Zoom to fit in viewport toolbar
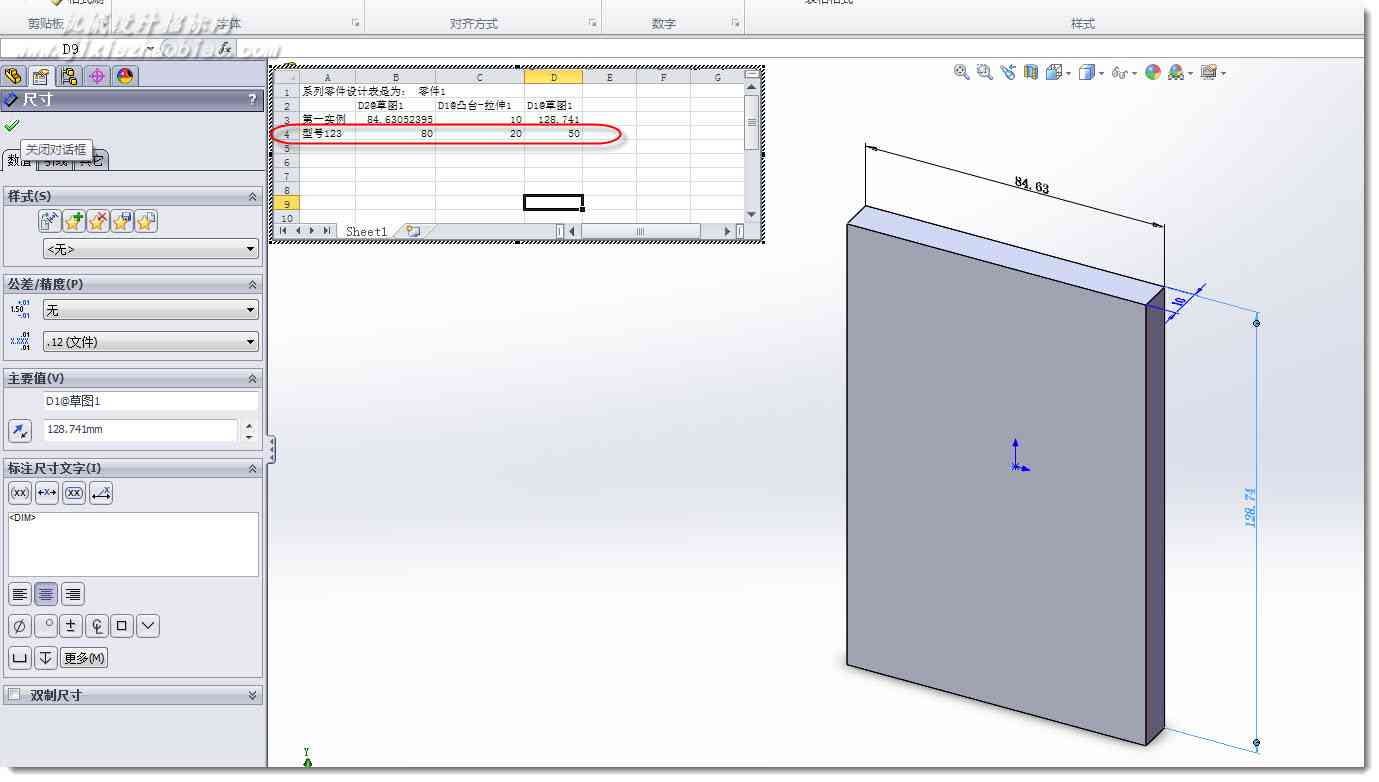Viewport: 1379px width, 782px height. pyautogui.click(x=962, y=72)
